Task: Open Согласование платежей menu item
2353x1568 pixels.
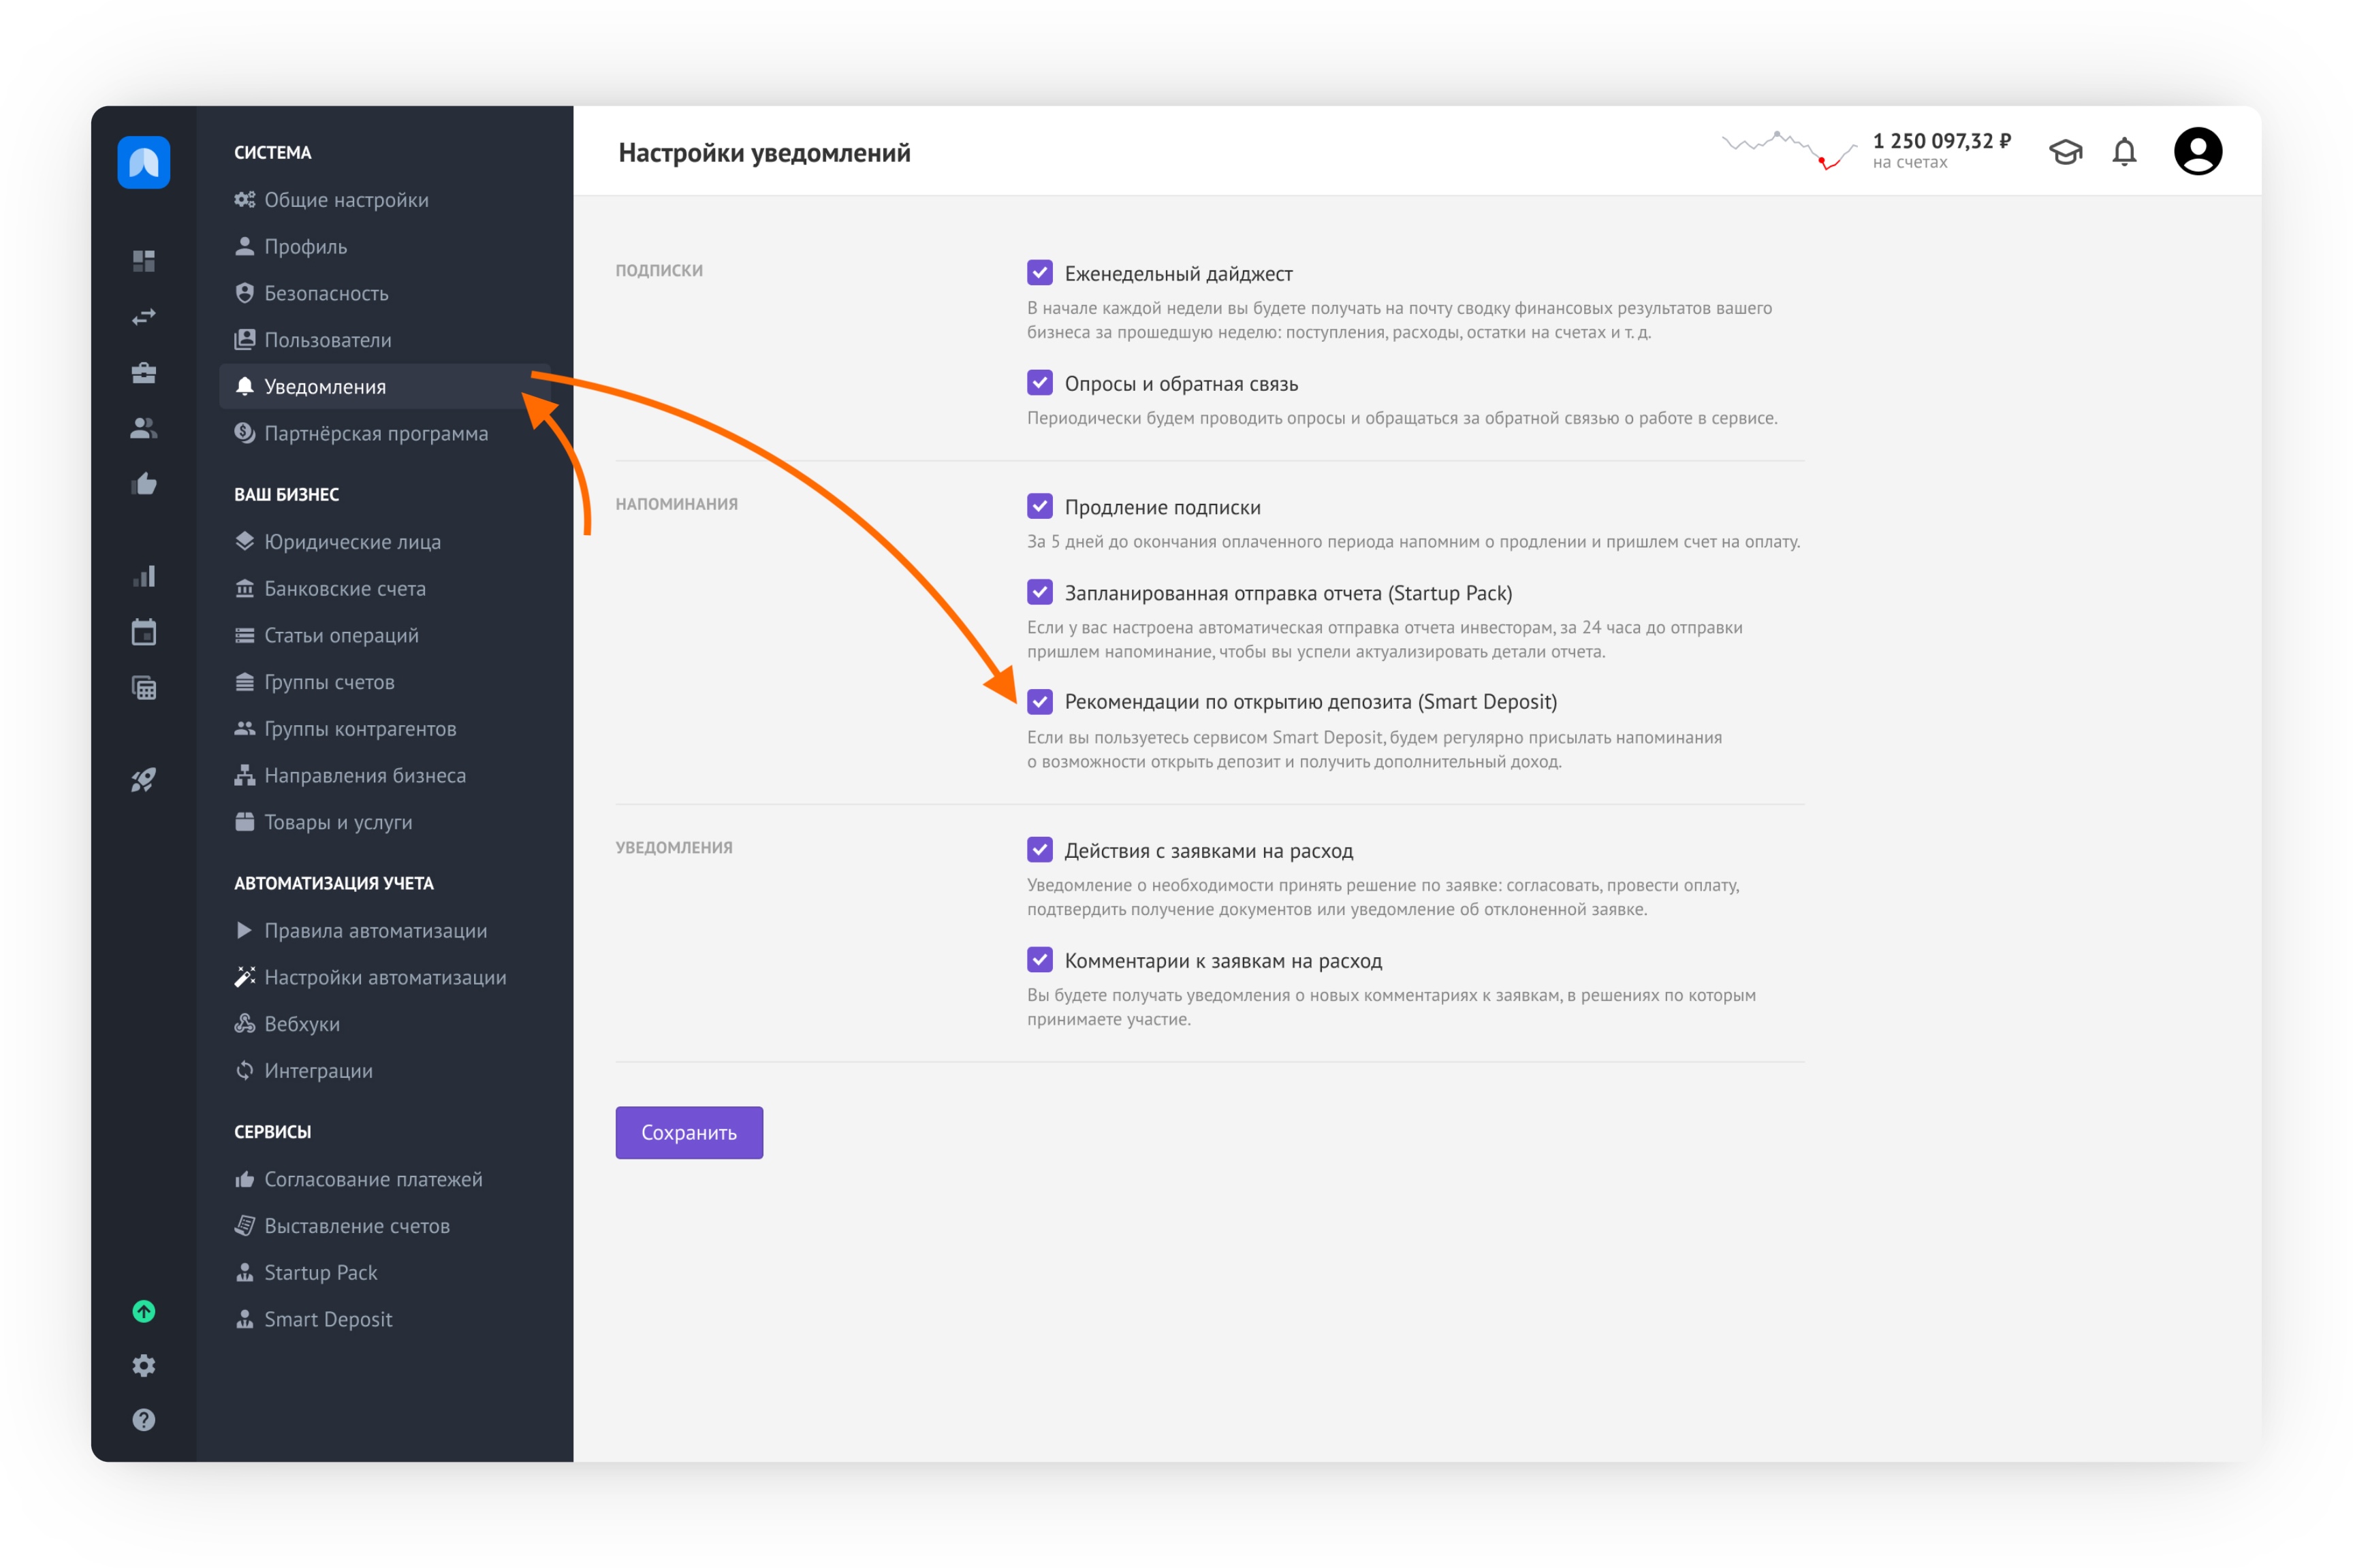Action: 385,1179
